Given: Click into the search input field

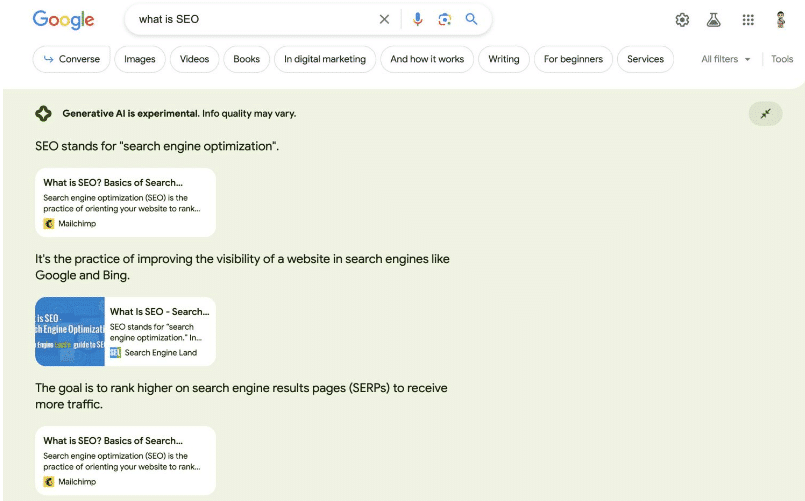Looking at the screenshot, I should [x=250, y=19].
